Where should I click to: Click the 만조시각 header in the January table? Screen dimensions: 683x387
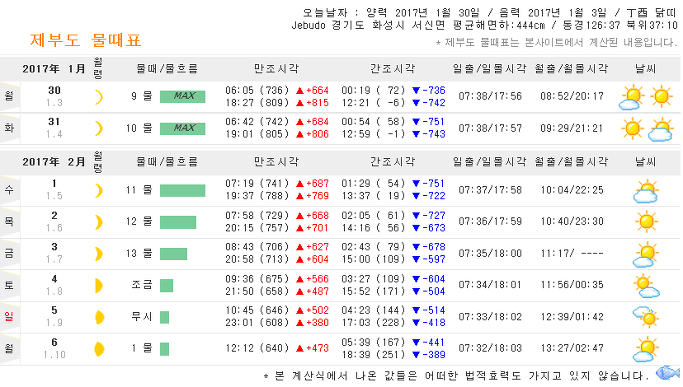[277, 68]
